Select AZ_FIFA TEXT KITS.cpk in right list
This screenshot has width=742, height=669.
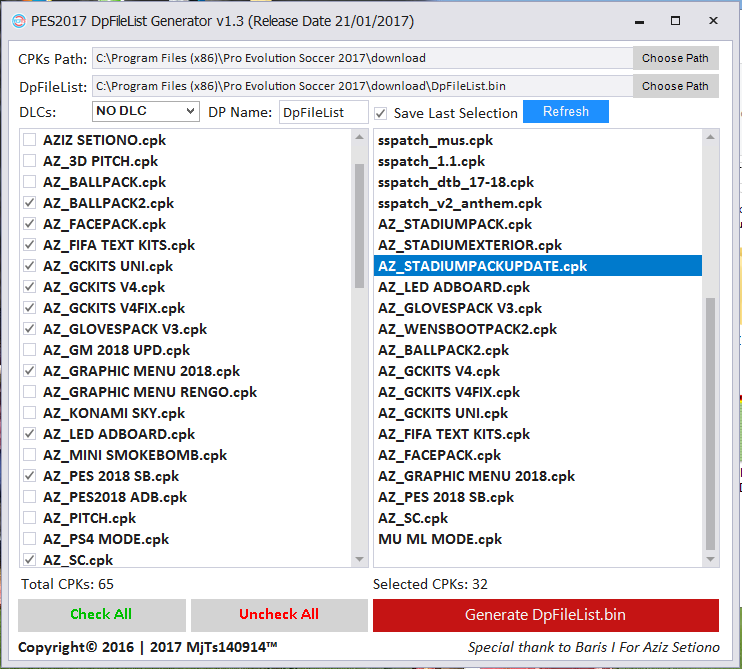[x=538, y=434]
